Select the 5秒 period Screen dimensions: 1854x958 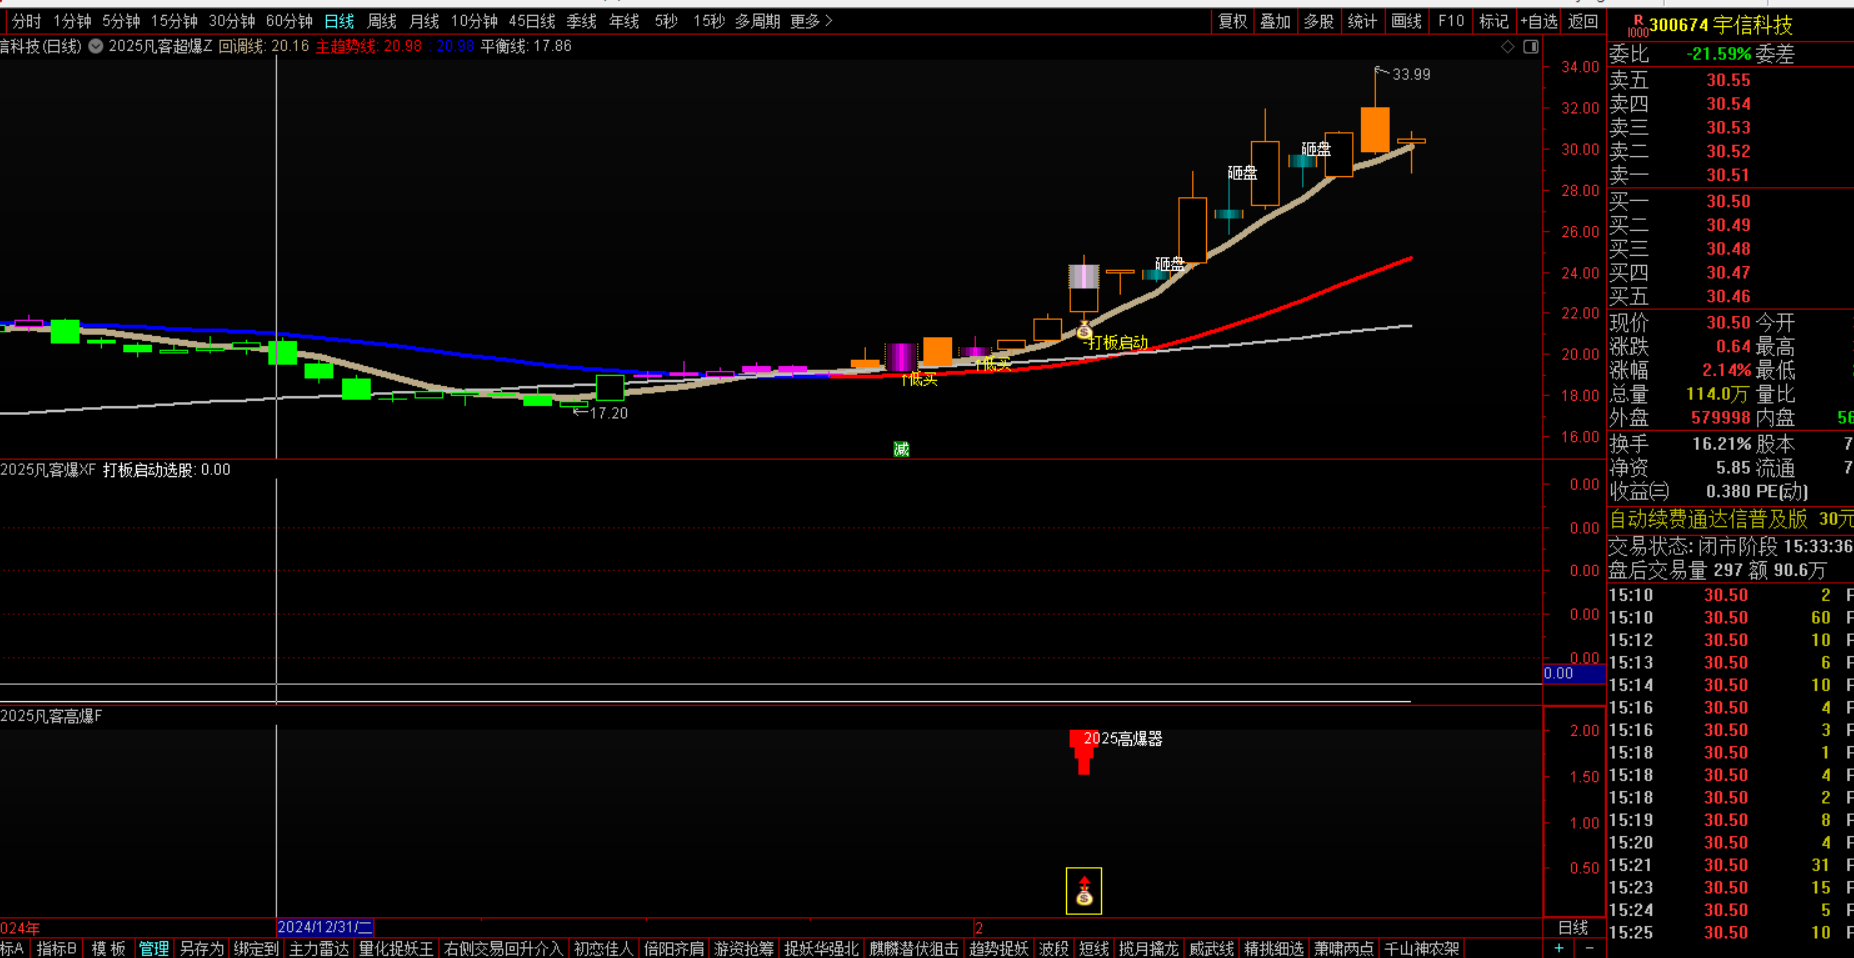click(666, 21)
